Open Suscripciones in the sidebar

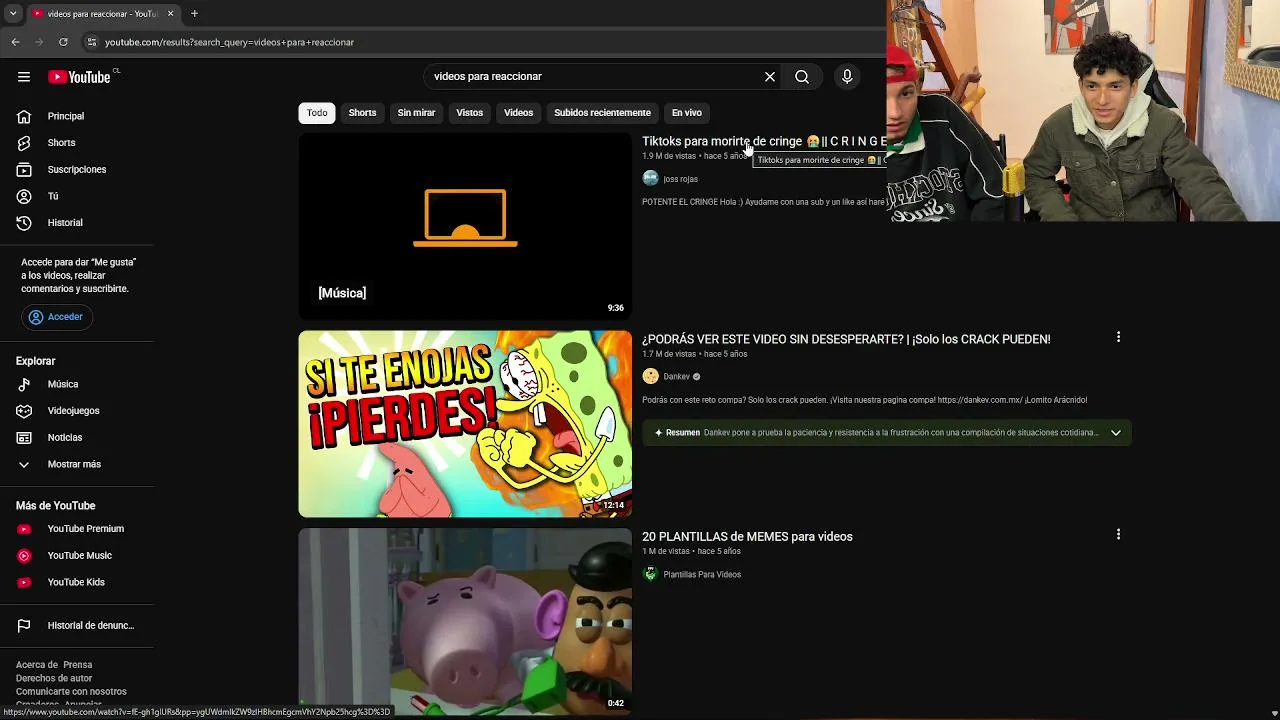pos(77,170)
